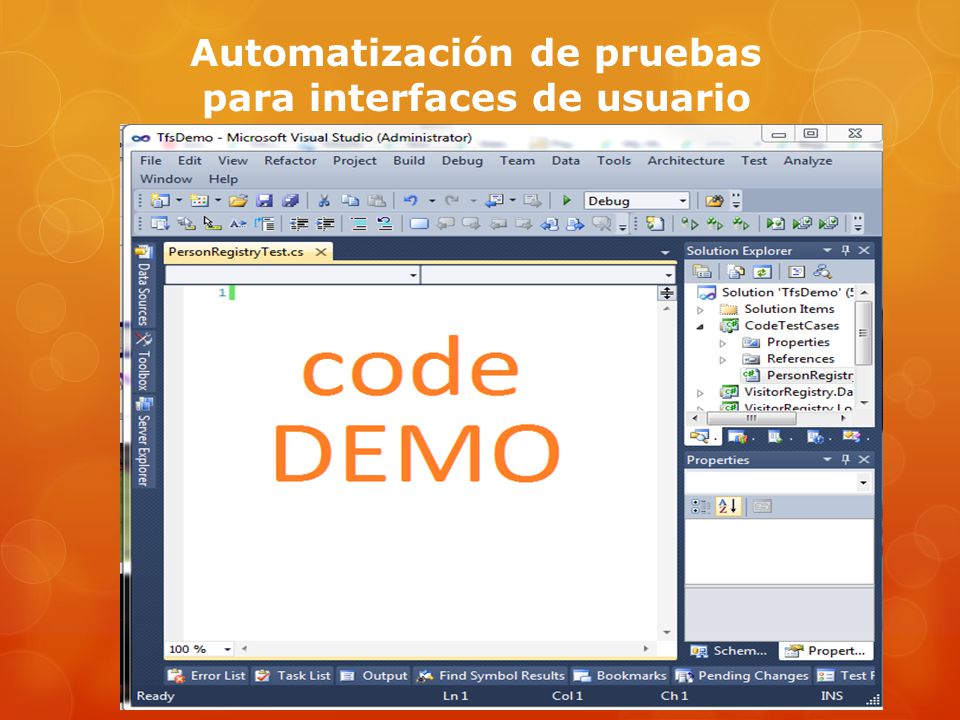This screenshot has width=960, height=720.
Task: Save the current file with the floppy icon
Action: pos(264,201)
